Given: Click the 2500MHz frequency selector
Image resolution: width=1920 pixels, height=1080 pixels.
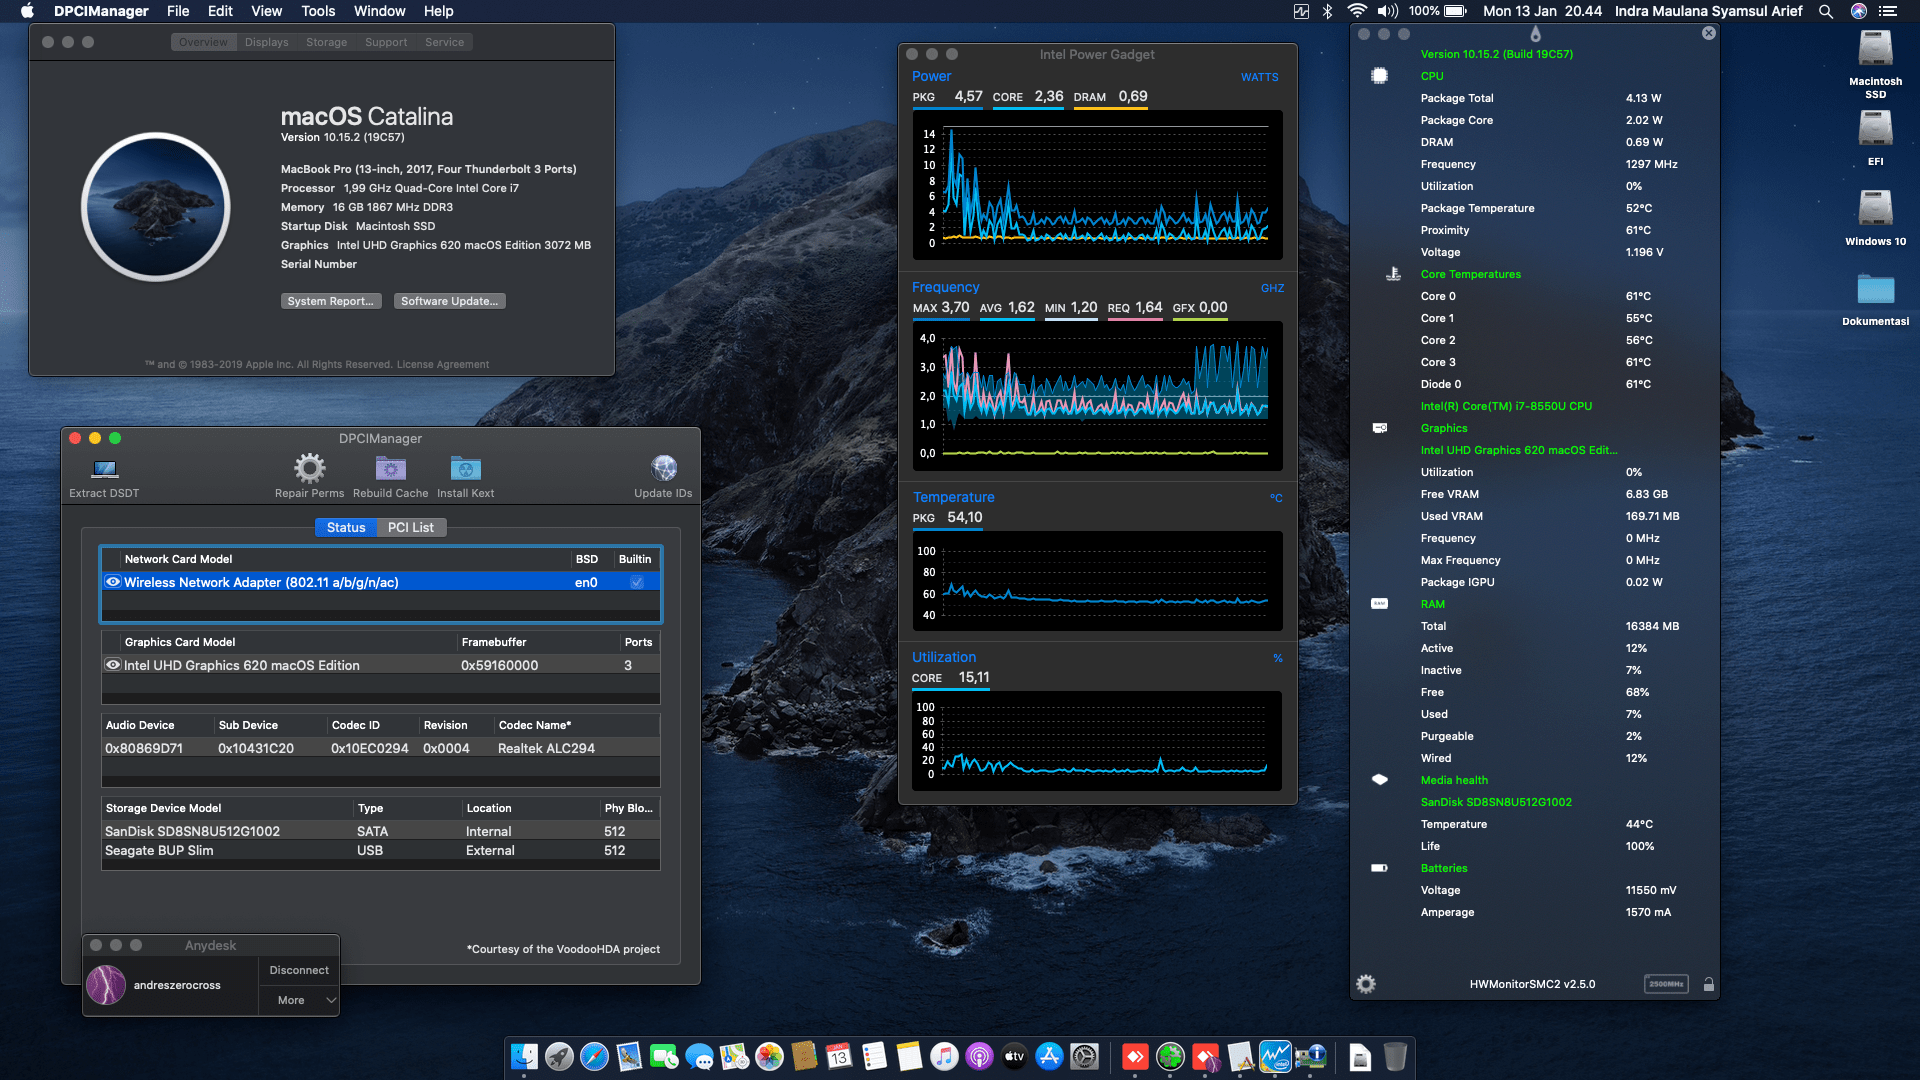Looking at the screenshot, I should coord(1665,984).
